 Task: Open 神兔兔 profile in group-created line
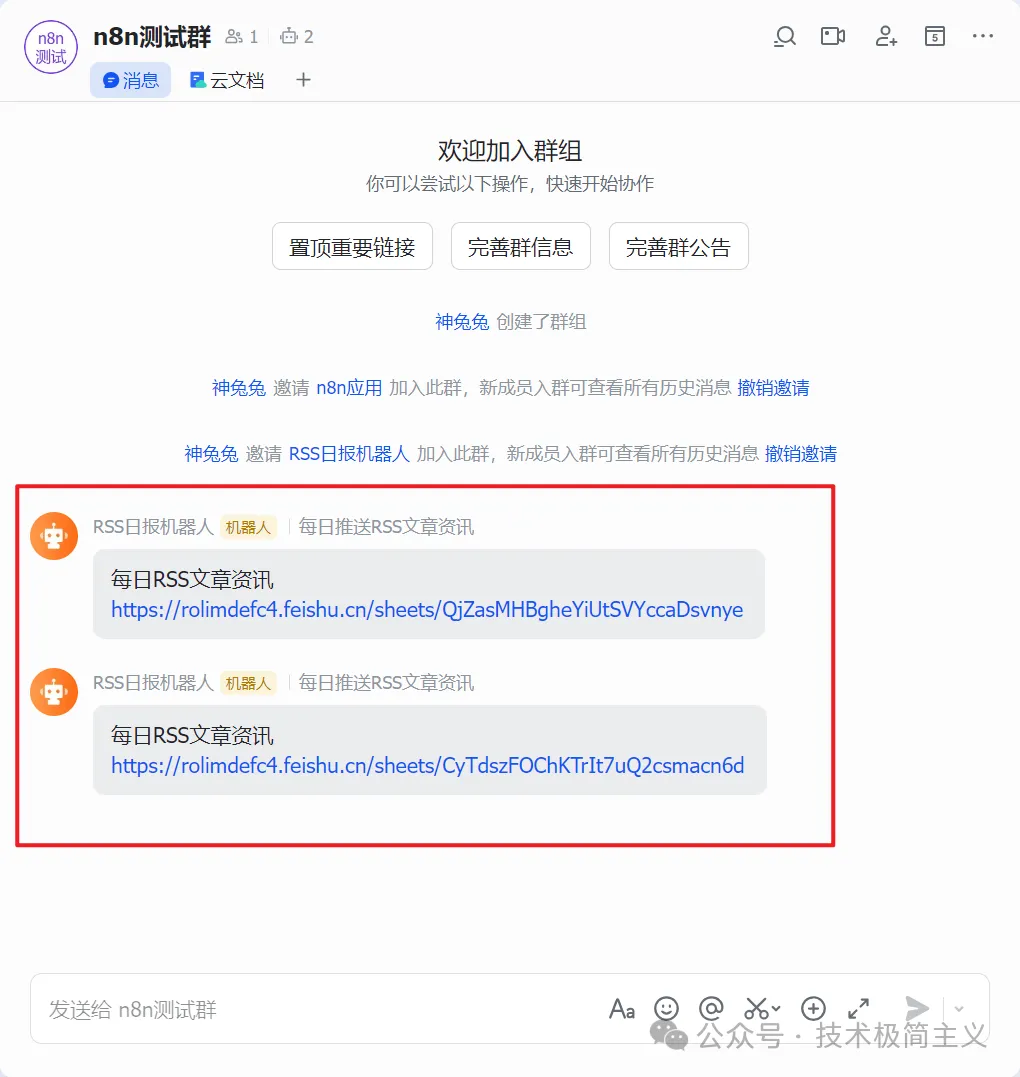tap(462, 322)
